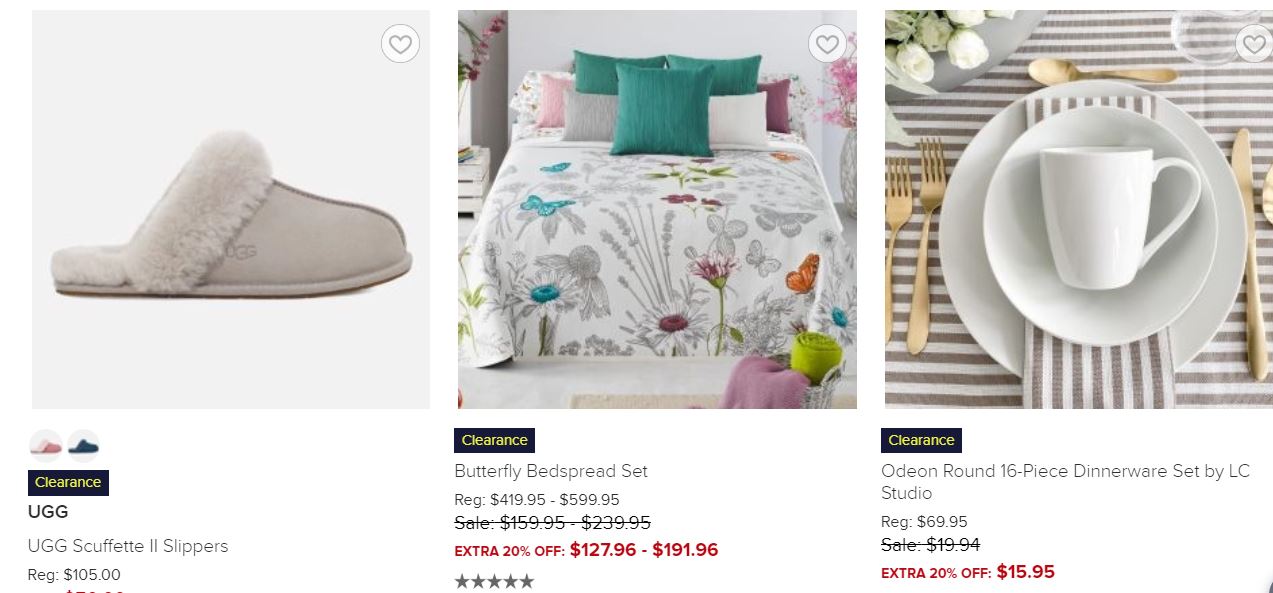Click the five-star rating under bedspread

494,581
